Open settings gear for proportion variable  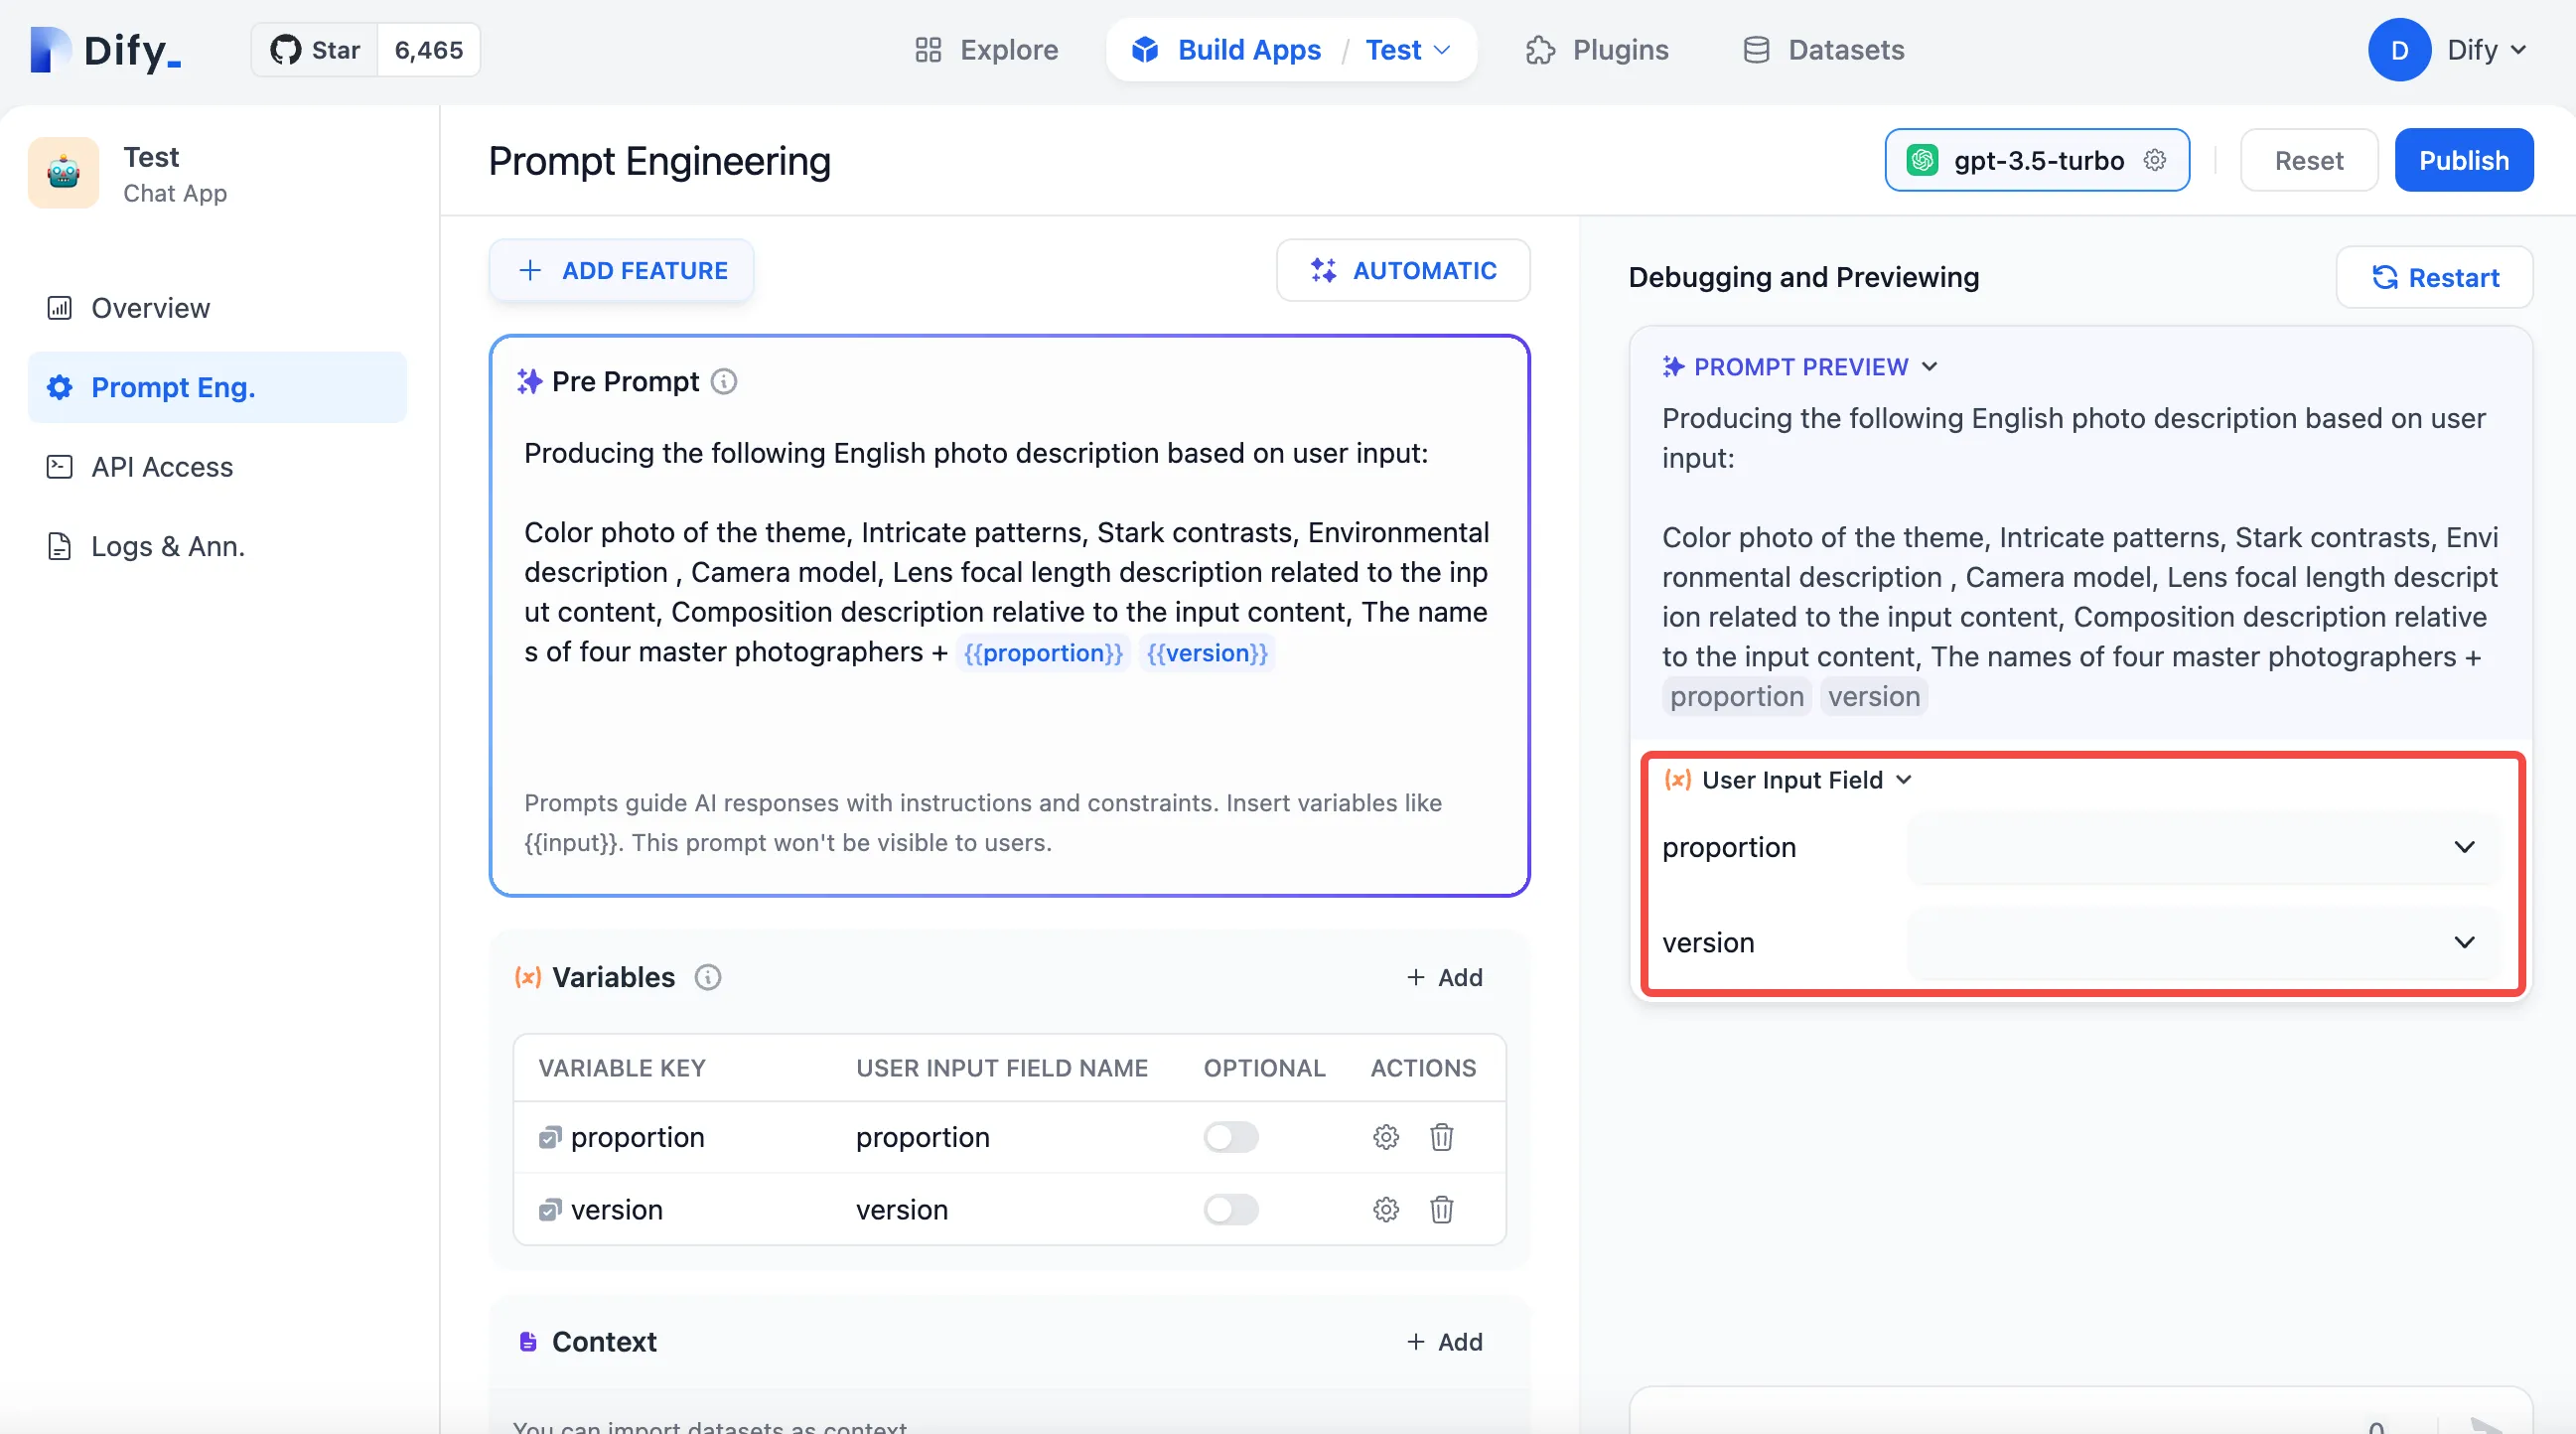point(1385,1137)
